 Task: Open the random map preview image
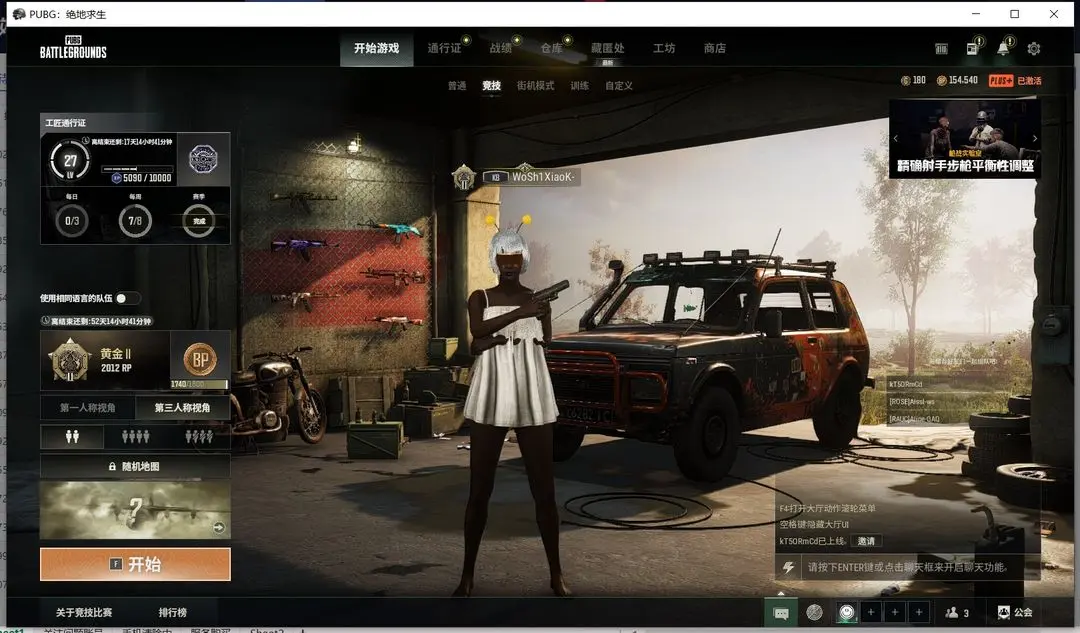click(x=135, y=510)
